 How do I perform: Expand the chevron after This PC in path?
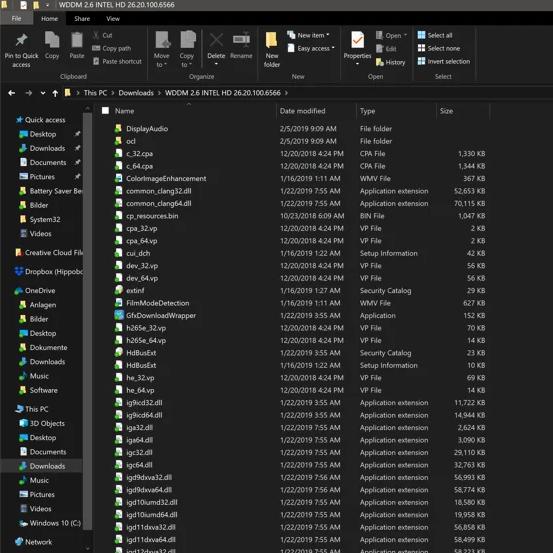coord(113,93)
